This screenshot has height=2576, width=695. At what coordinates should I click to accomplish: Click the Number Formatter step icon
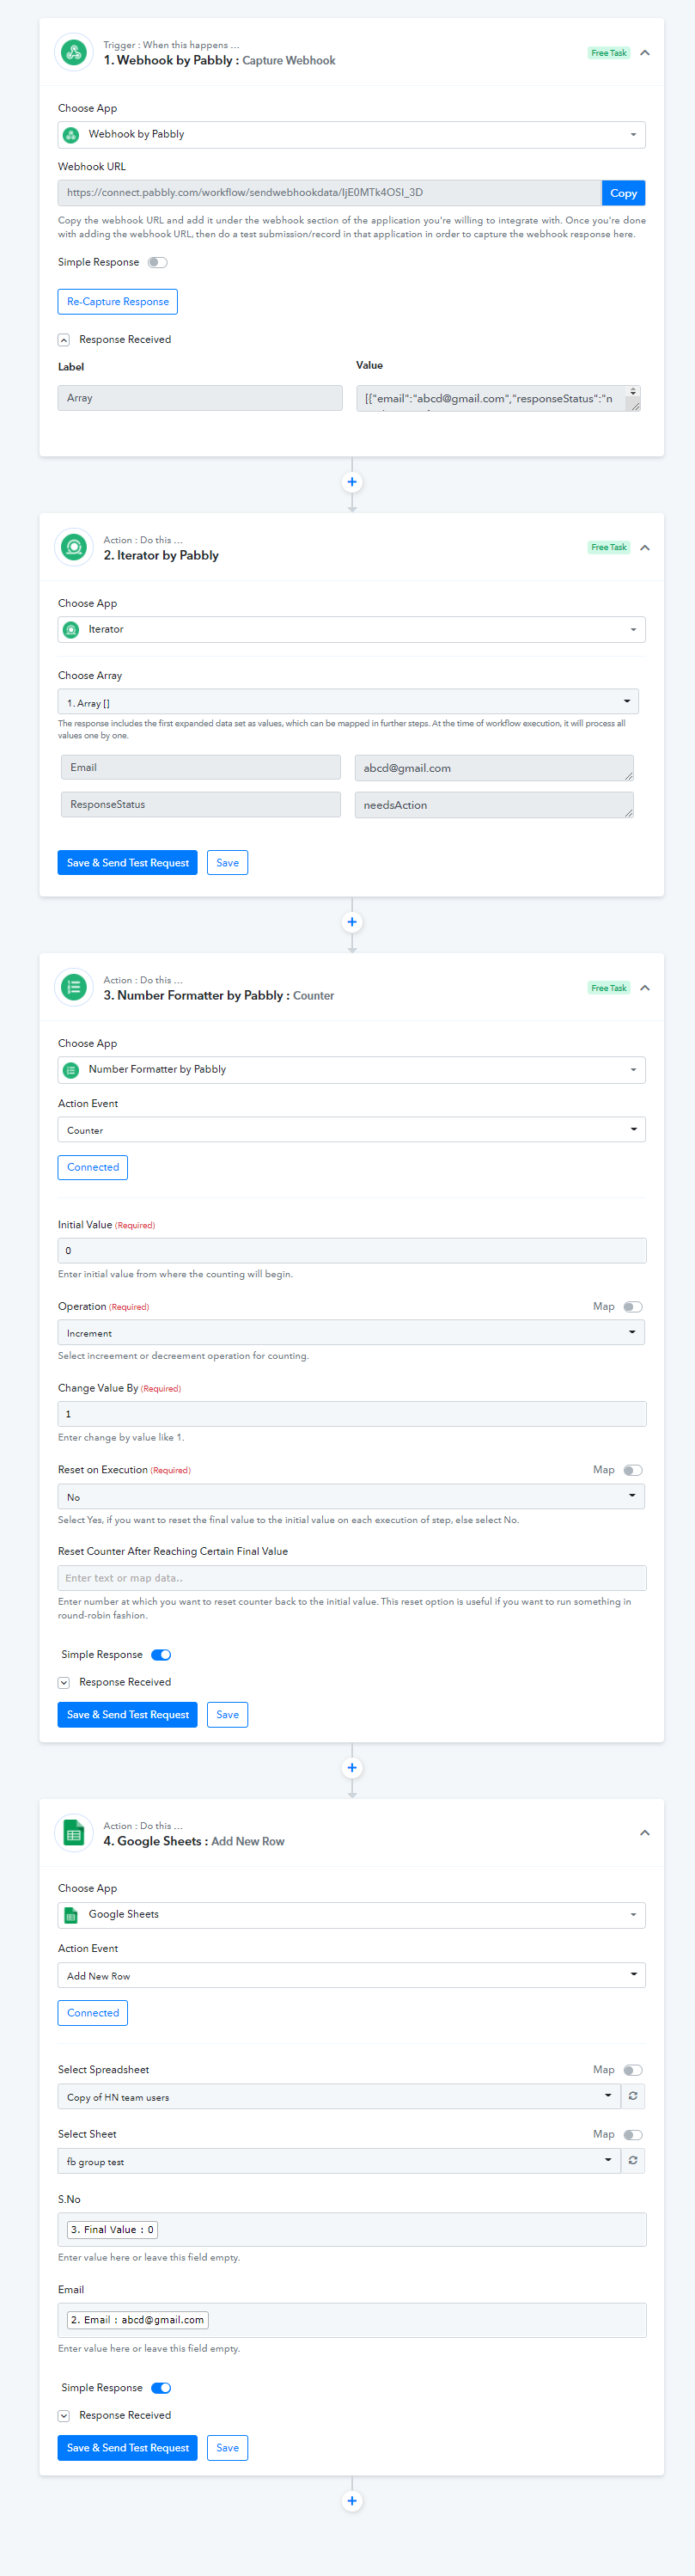(73, 987)
